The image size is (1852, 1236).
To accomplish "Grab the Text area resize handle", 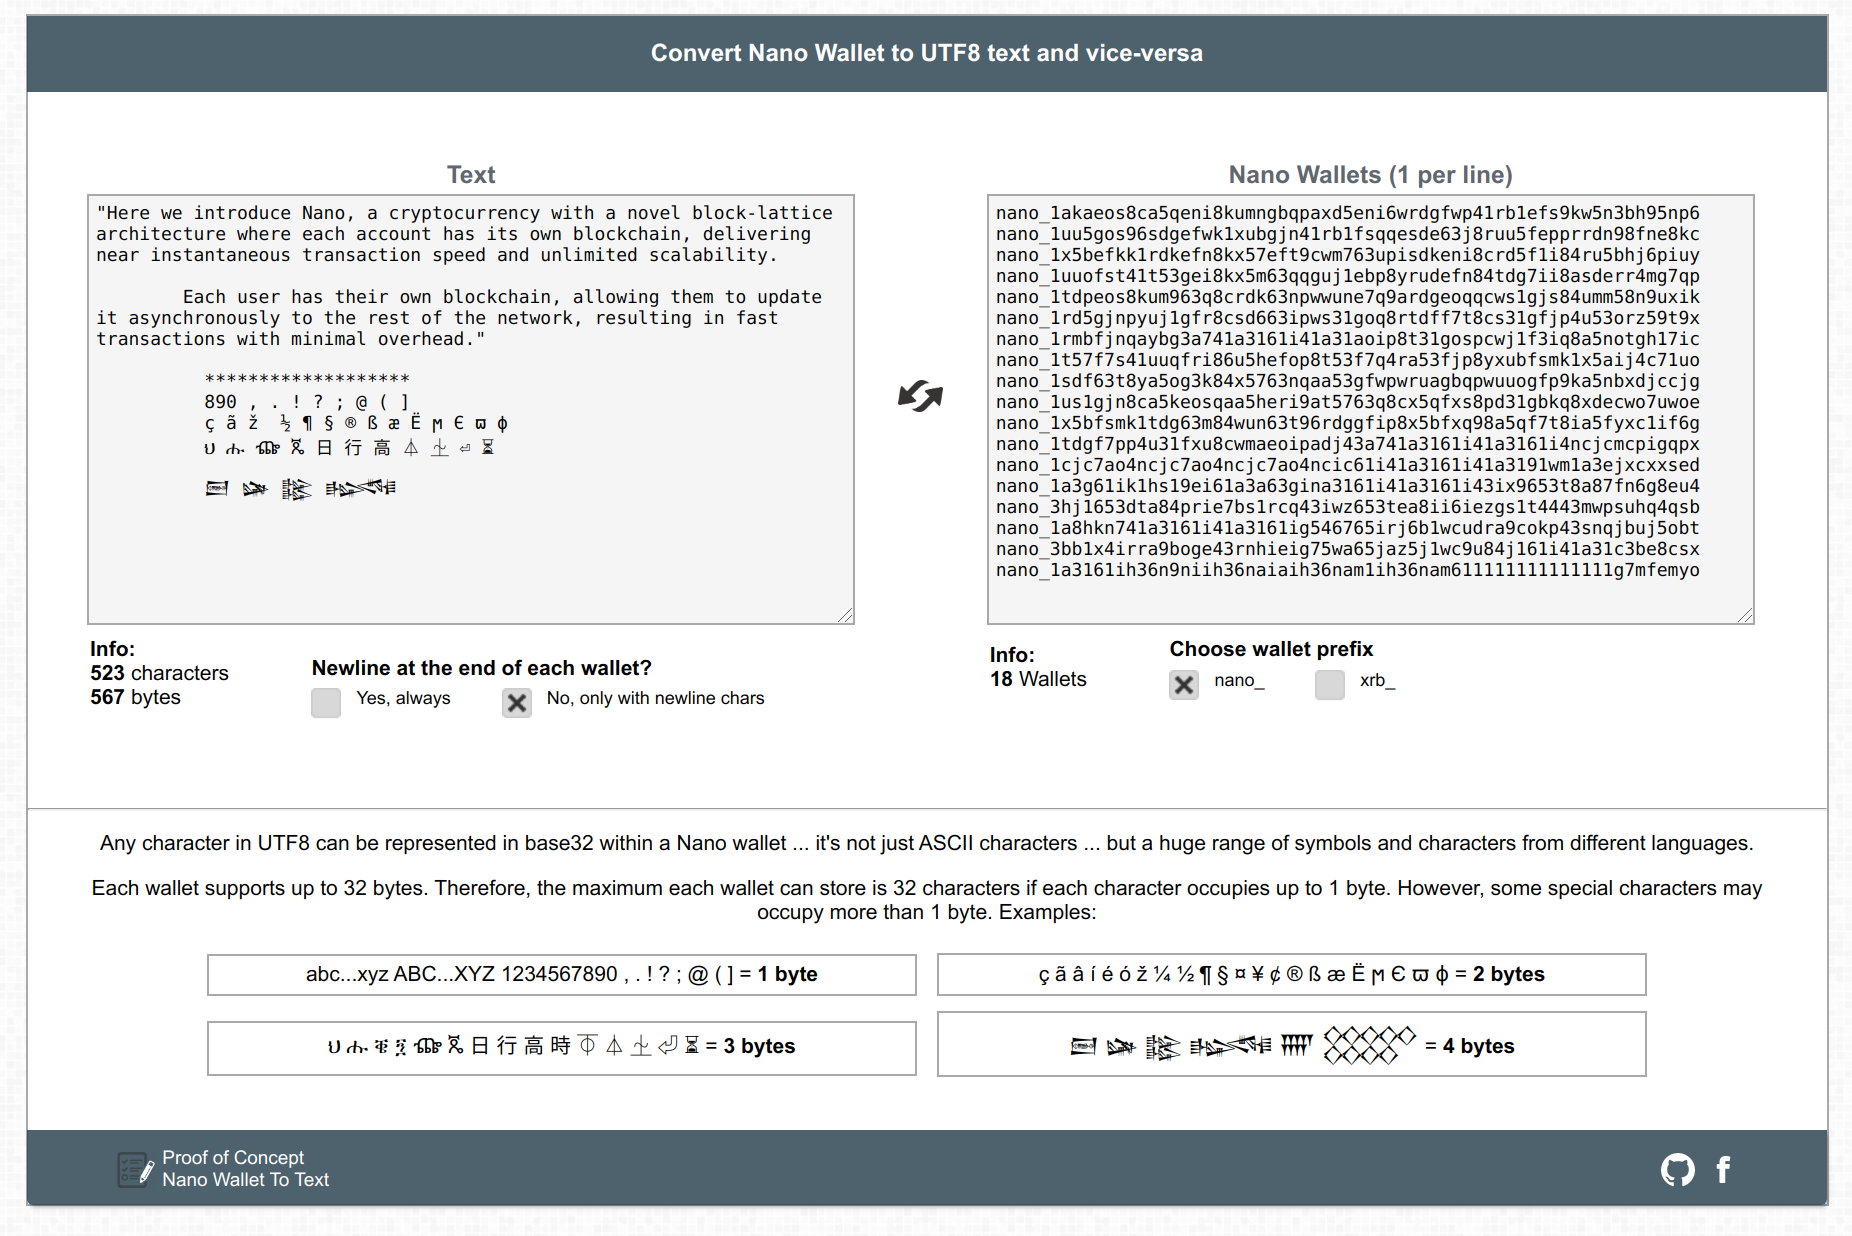I will coord(845,615).
